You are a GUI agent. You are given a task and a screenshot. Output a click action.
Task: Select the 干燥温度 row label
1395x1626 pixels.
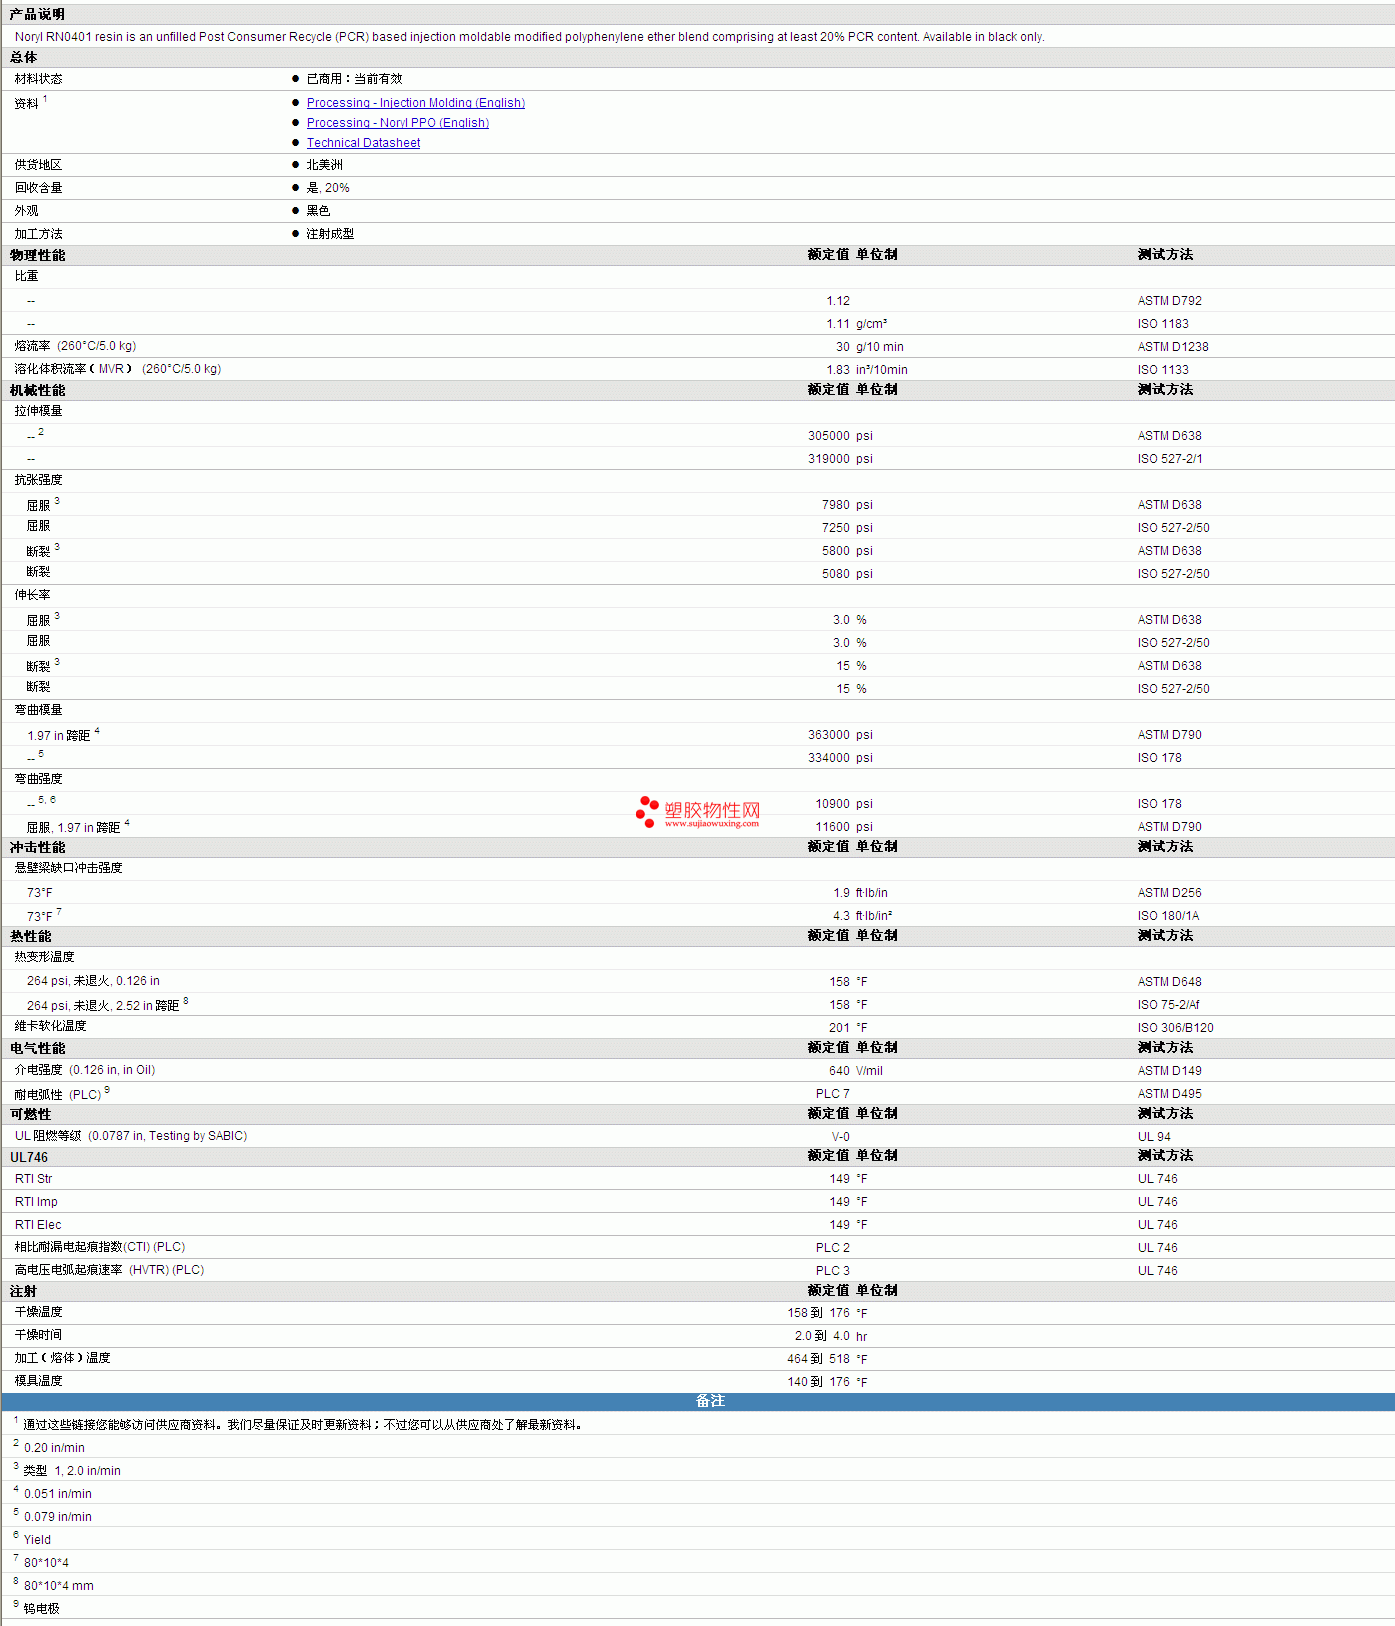coord(38,1312)
